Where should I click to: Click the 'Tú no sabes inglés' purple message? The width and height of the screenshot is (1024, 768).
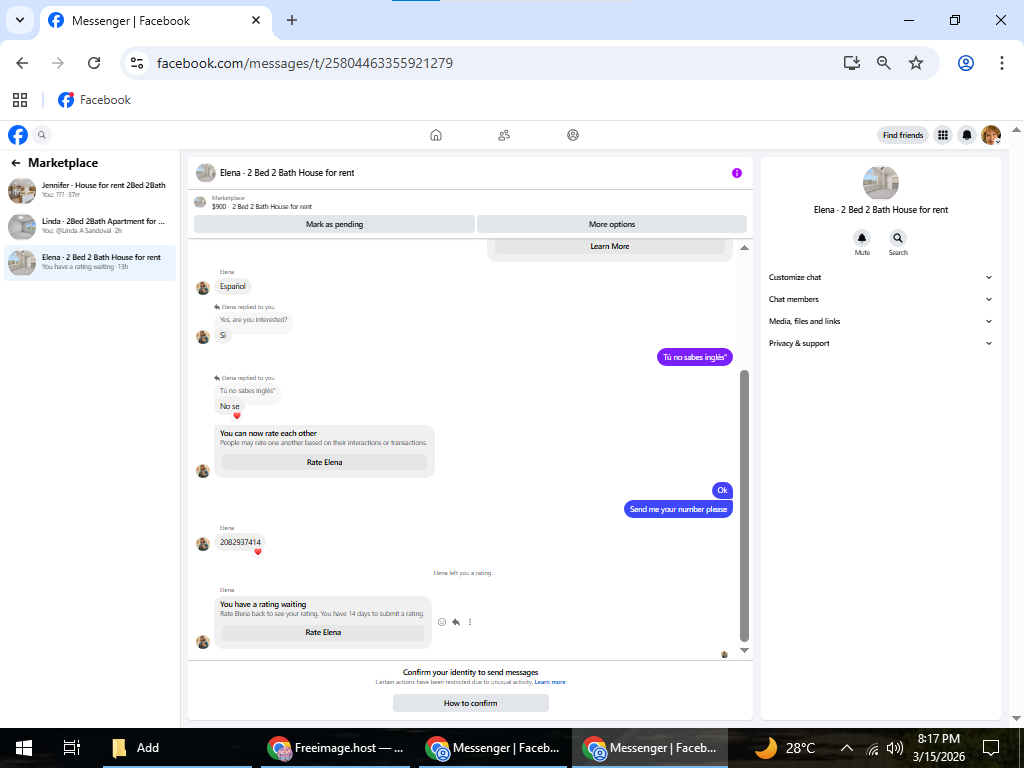[695, 357]
